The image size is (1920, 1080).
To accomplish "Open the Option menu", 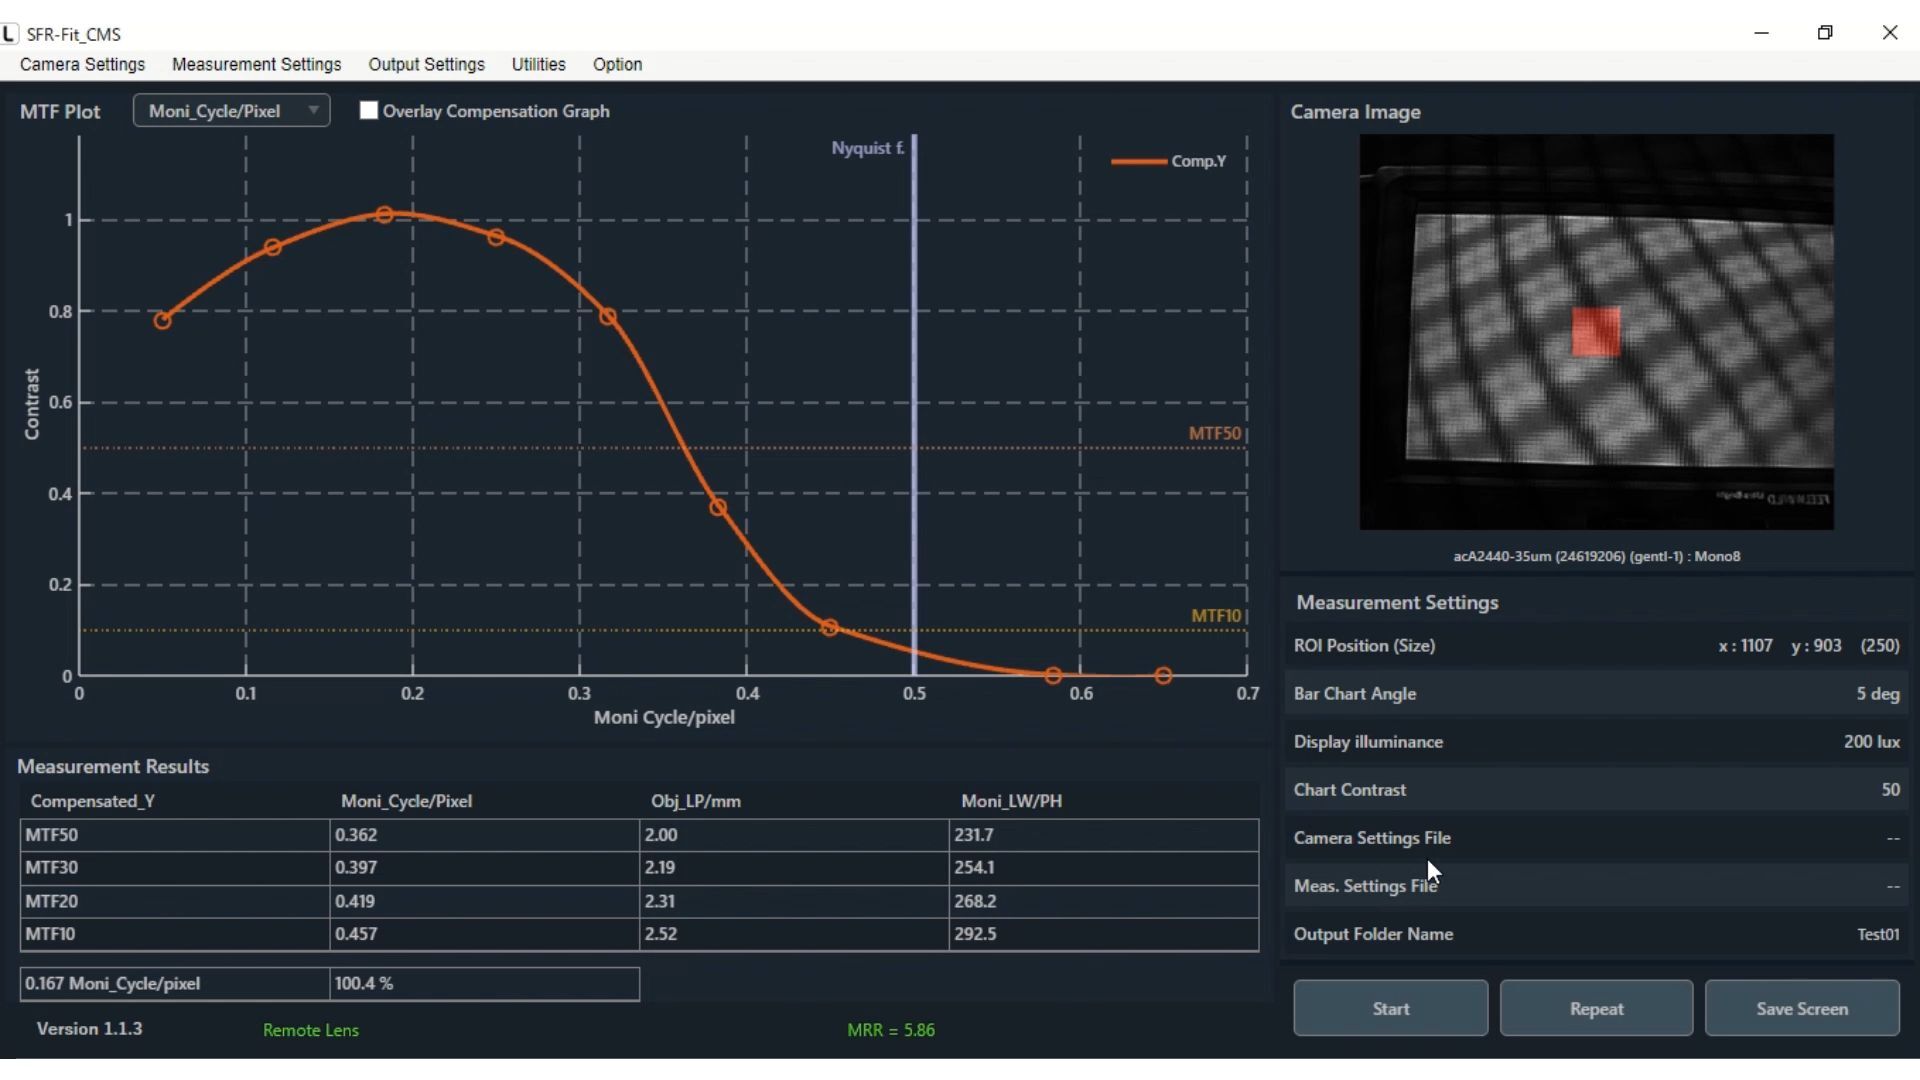I will pos(617,64).
